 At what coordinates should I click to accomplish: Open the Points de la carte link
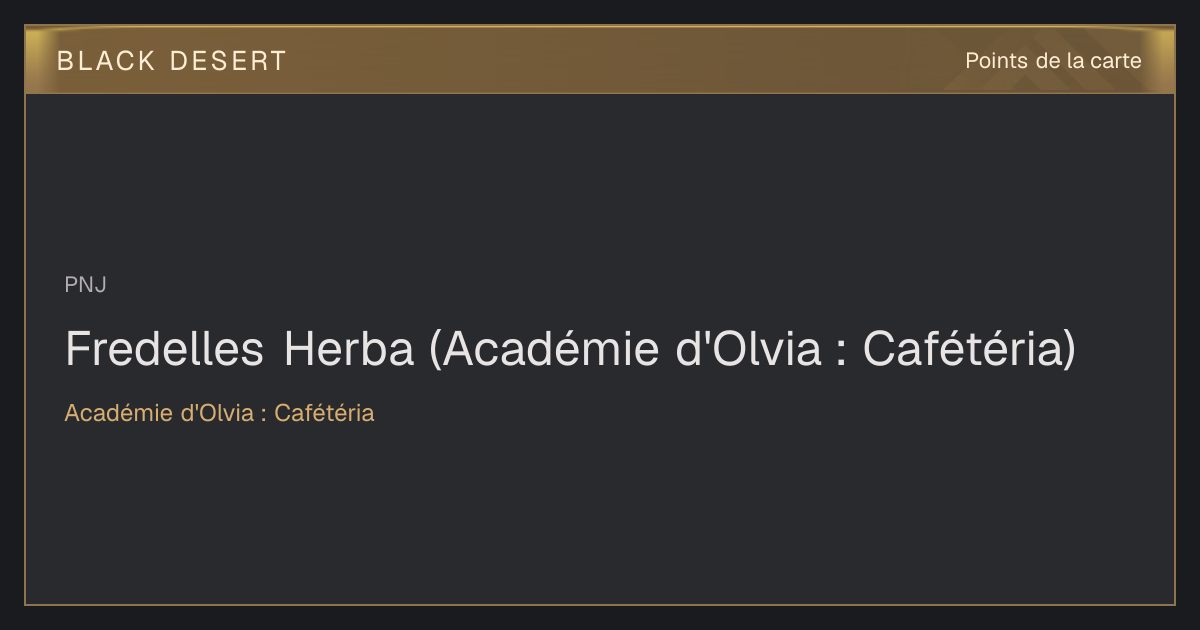pos(1053,61)
